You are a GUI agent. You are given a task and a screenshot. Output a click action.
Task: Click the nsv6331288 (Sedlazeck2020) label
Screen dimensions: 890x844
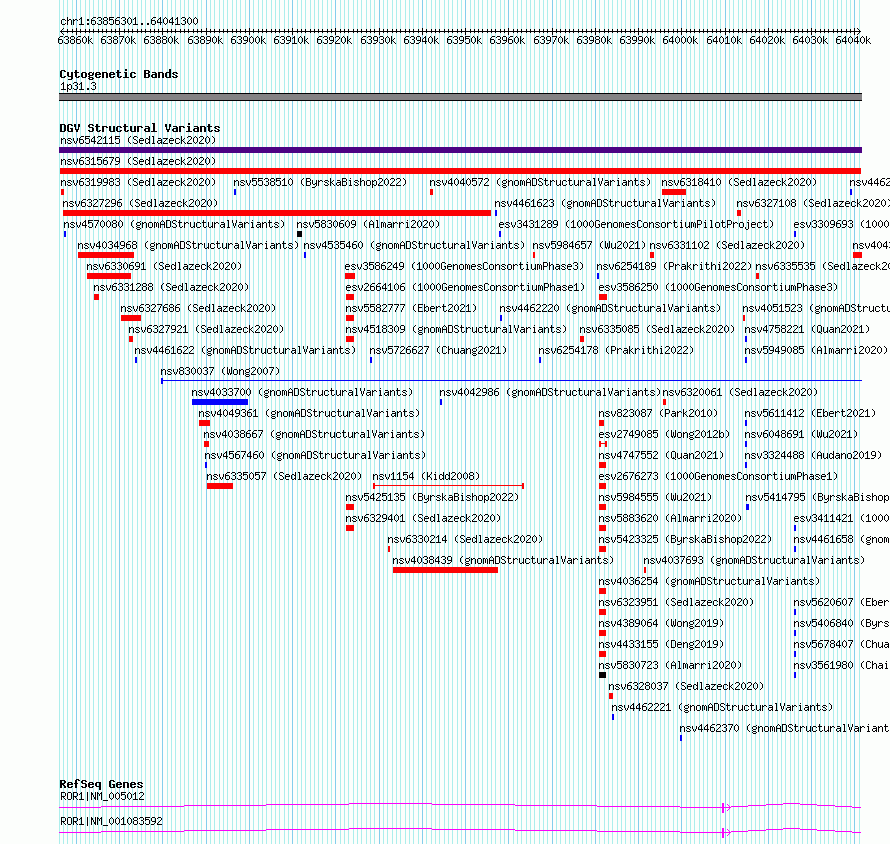pyautogui.click(x=171, y=287)
